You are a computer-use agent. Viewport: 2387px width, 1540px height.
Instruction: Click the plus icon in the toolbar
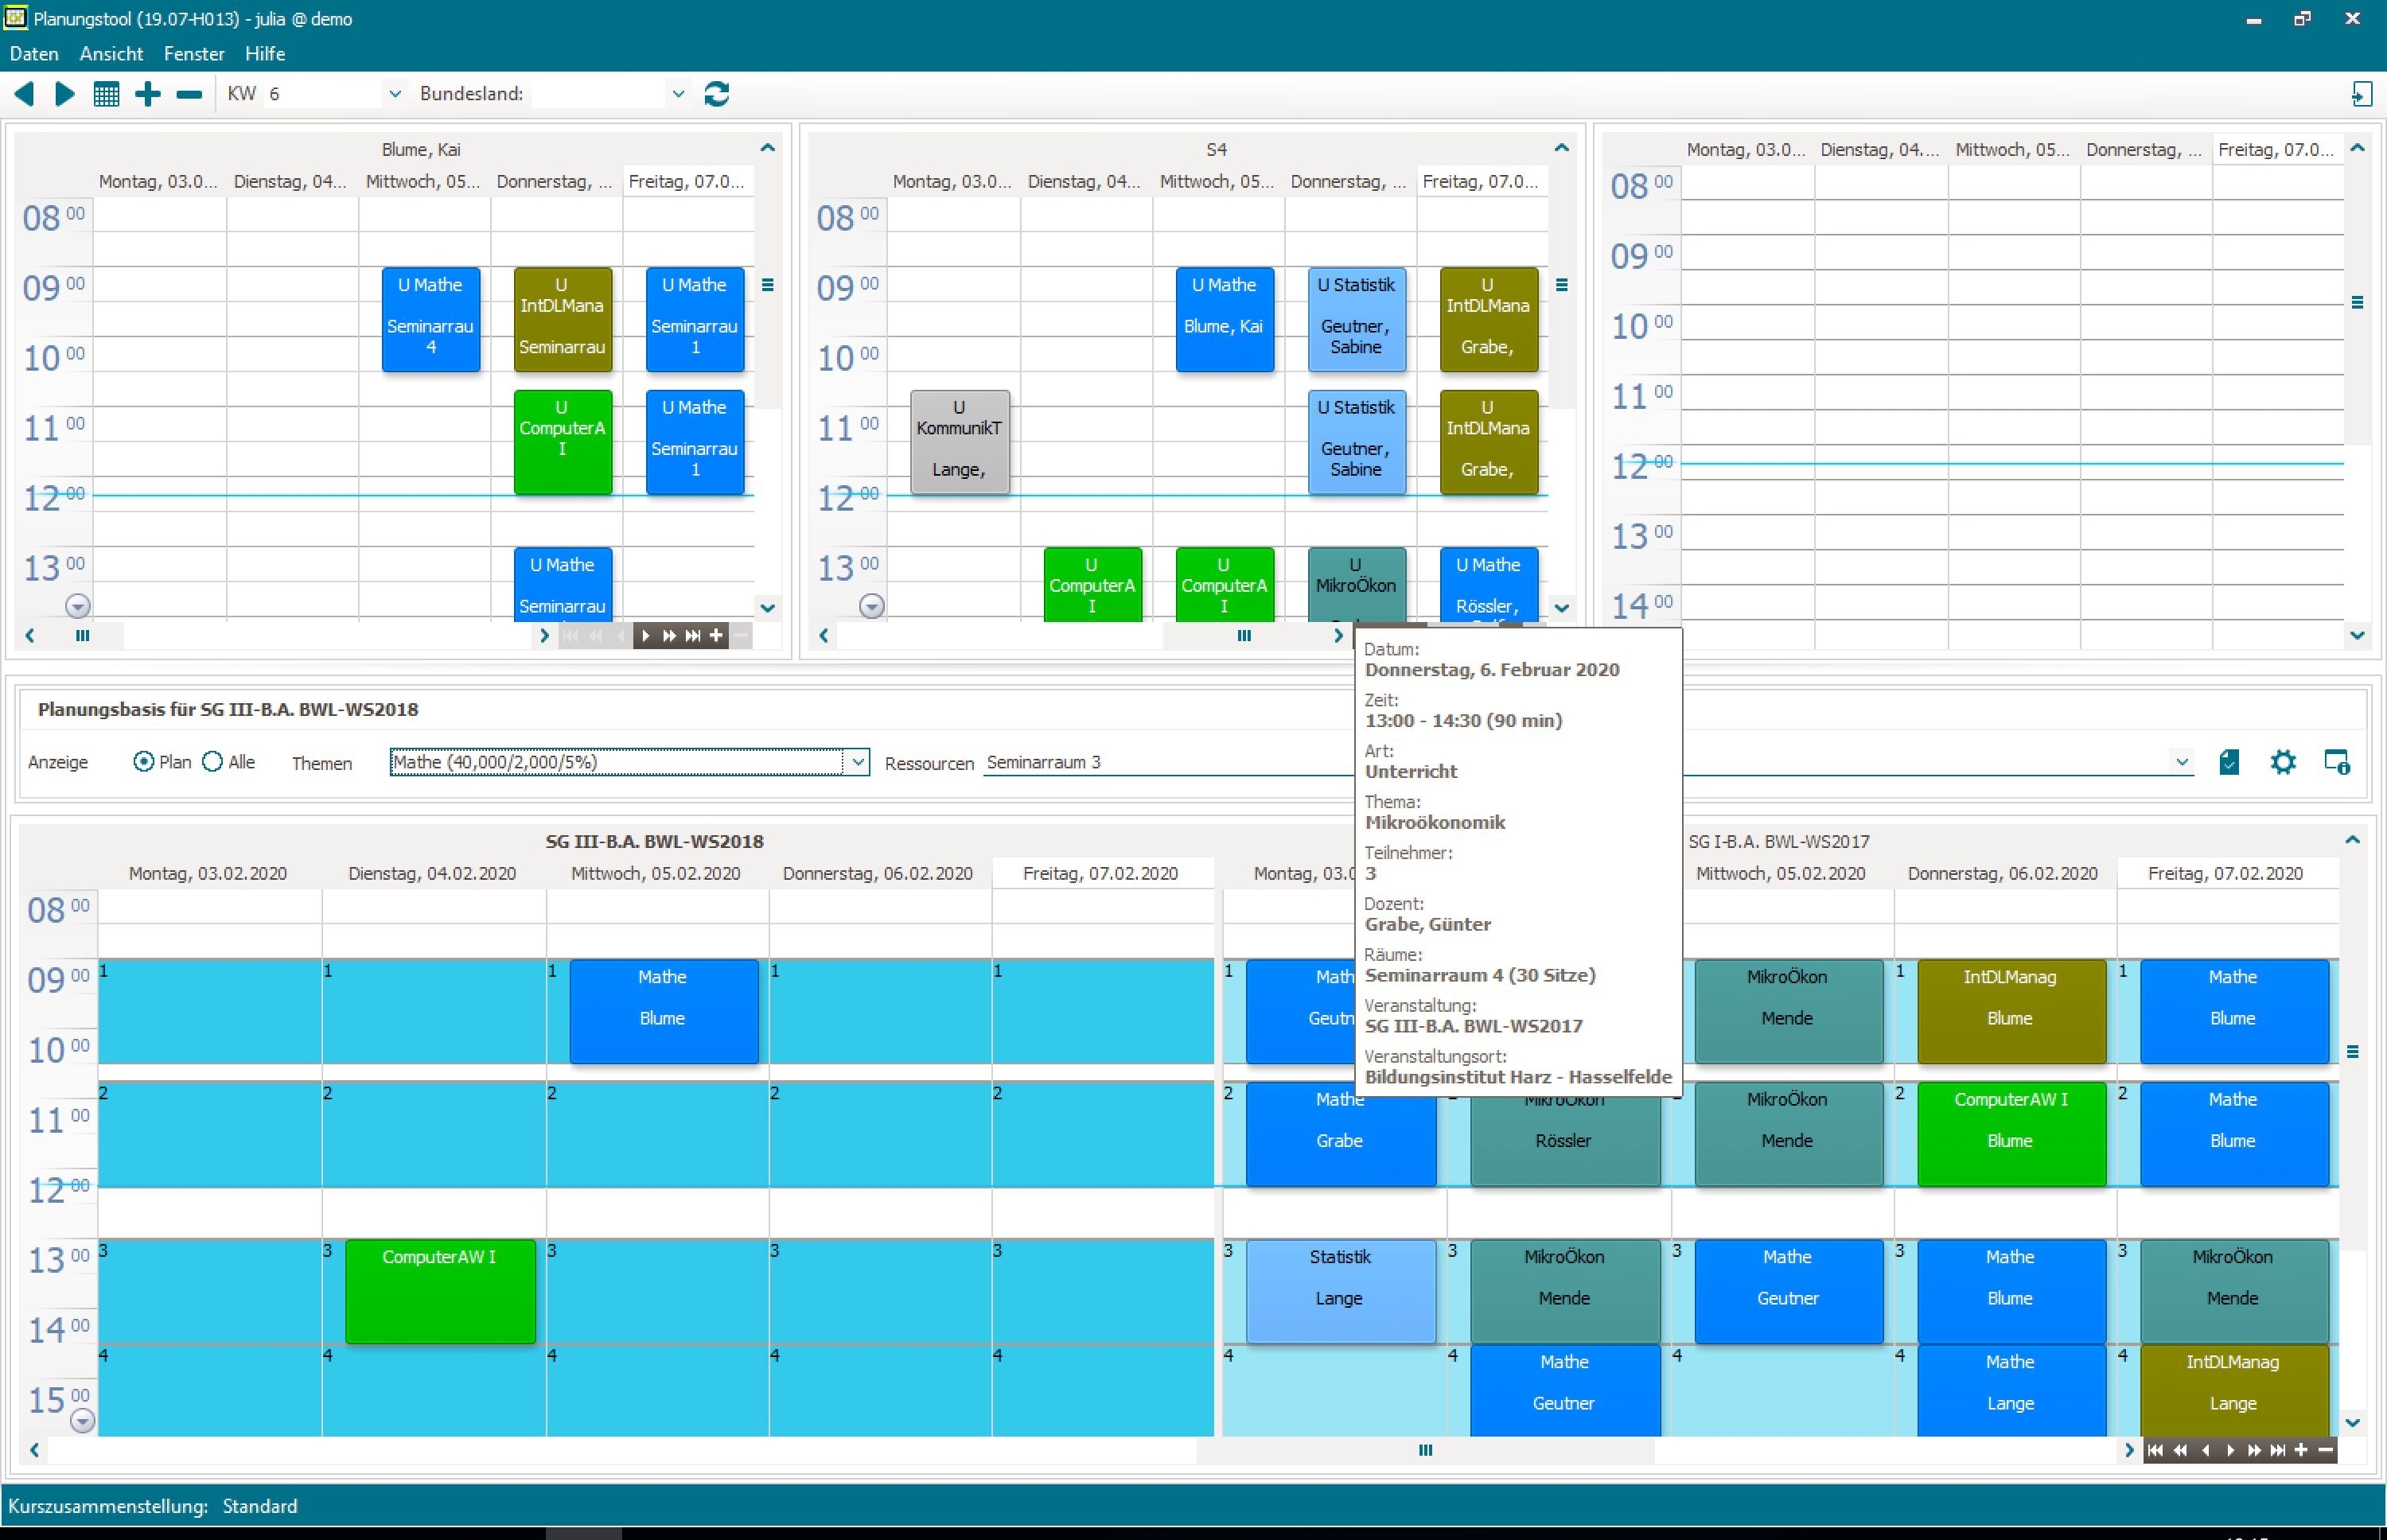[x=148, y=94]
